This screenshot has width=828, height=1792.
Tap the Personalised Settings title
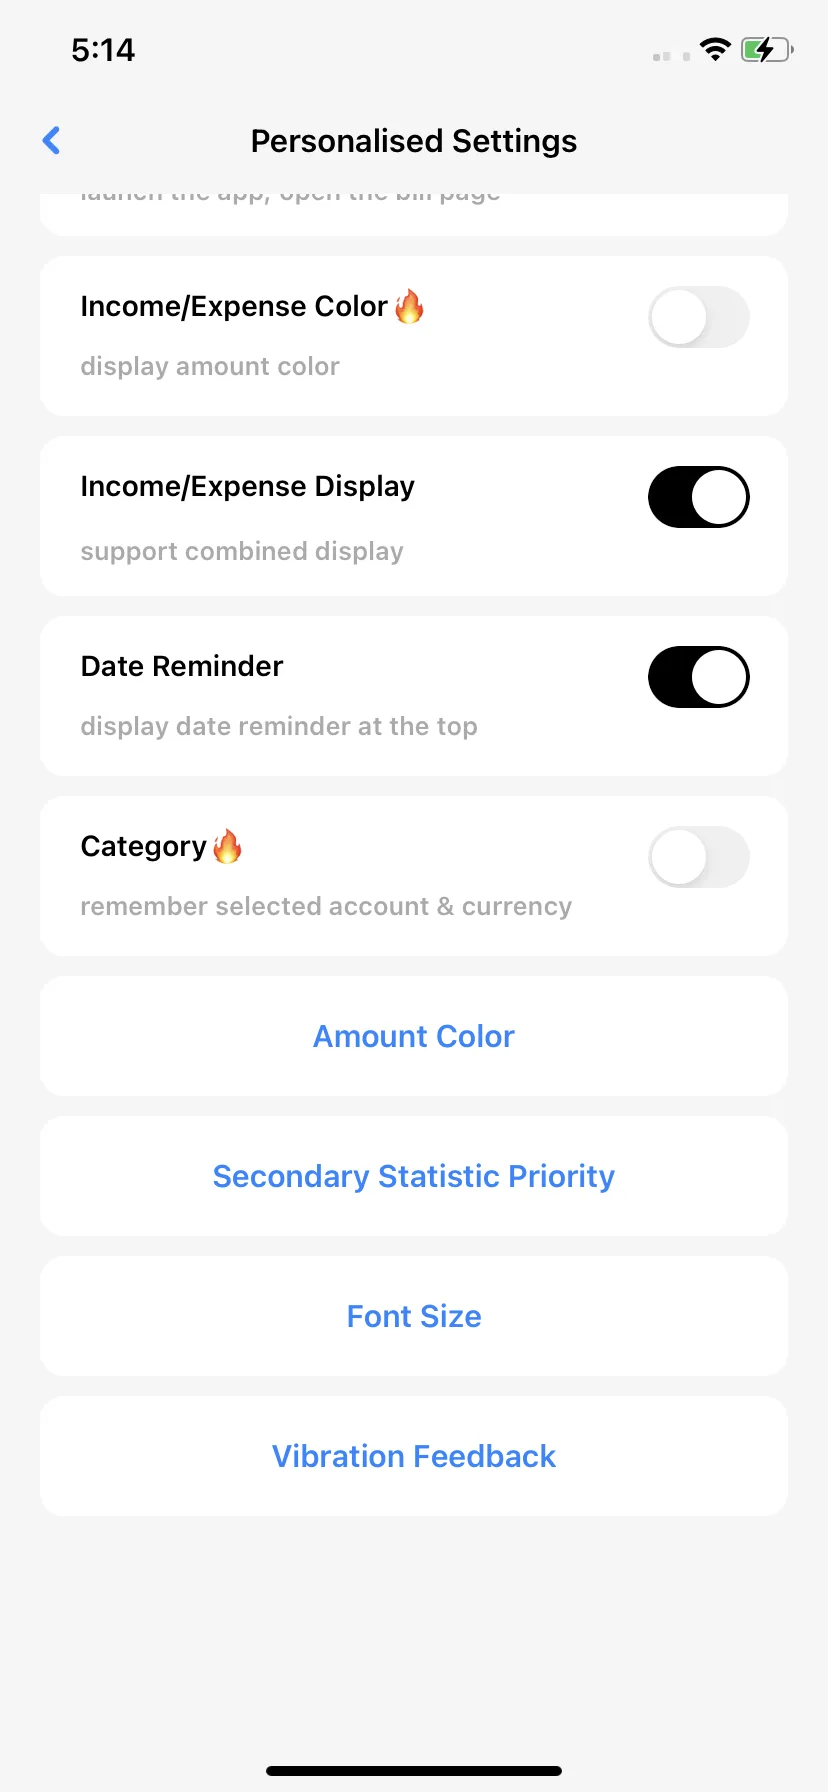pos(414,141)
